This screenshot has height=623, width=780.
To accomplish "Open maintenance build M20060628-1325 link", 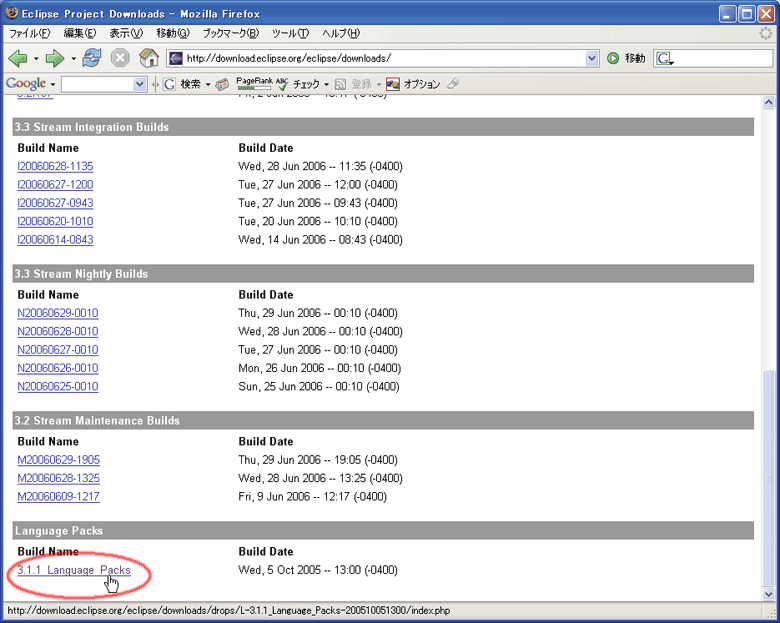I will [59, 478].
